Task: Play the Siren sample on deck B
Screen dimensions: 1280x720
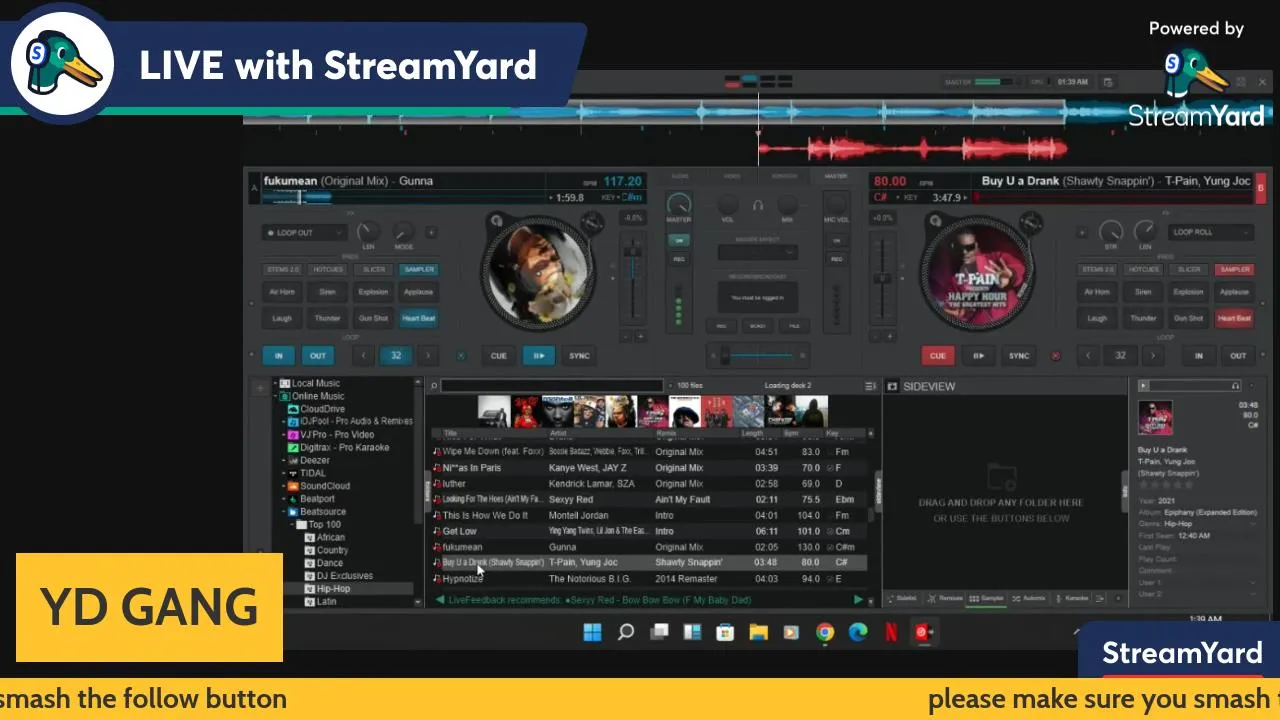Action: [1143, 292]
